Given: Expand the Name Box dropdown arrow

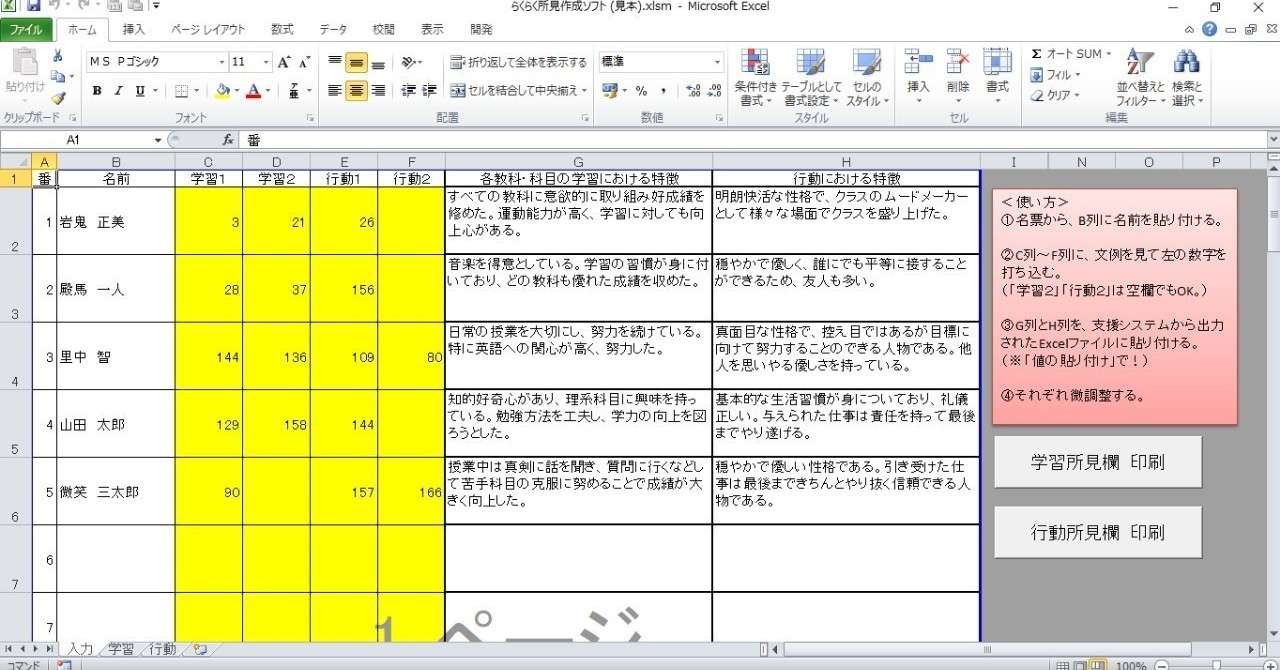Looking at the screenshot, I should (158, 140).
